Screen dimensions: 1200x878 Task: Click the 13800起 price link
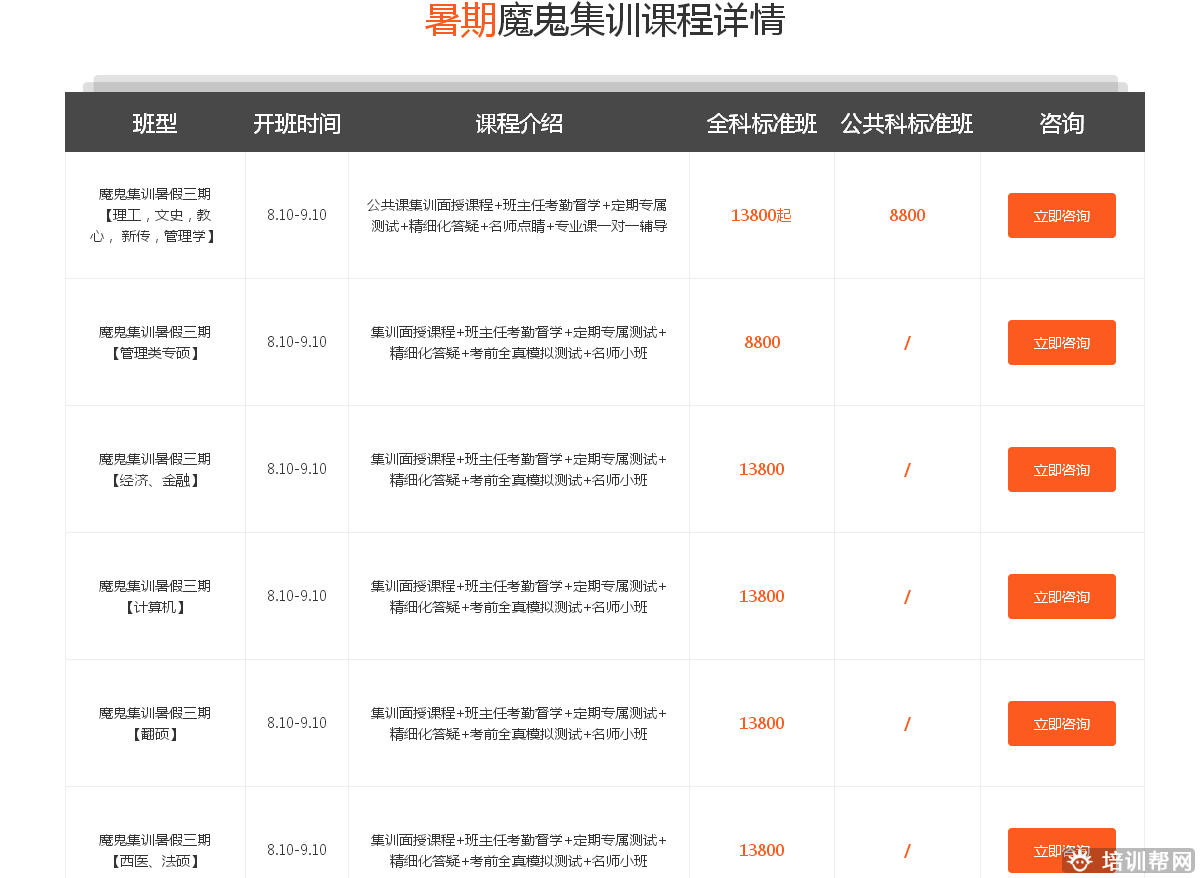pyautogui.click(x=762, y=215)
